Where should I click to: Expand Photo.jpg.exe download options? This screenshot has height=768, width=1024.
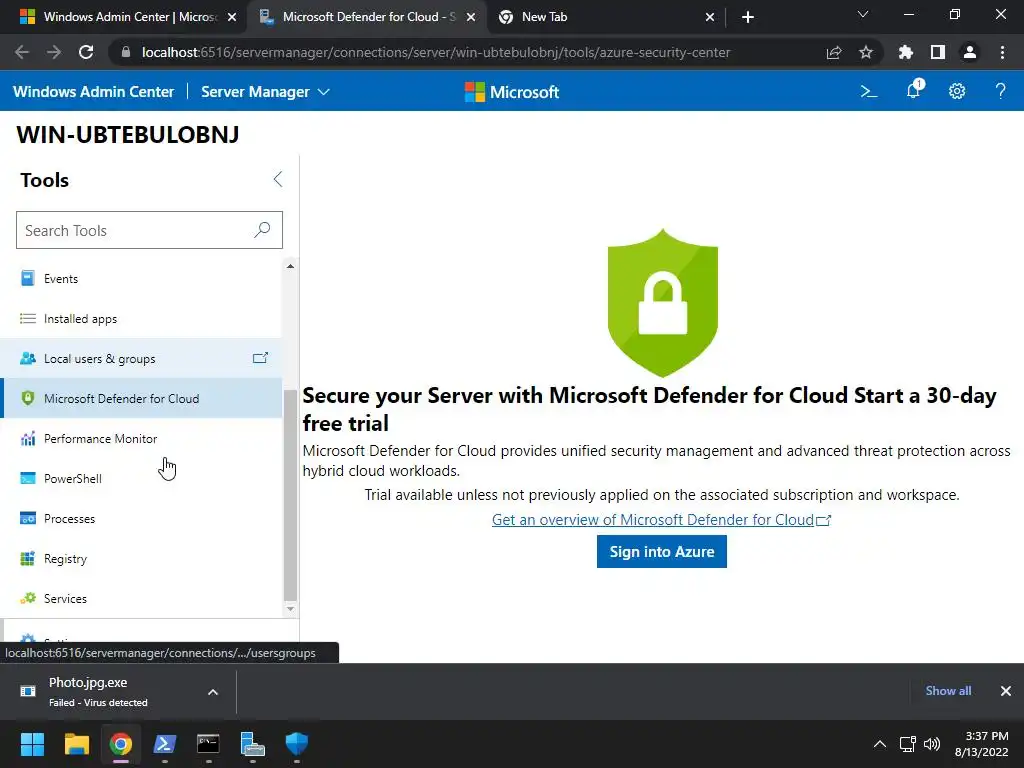pyautogui.click(x=213, y=691)
